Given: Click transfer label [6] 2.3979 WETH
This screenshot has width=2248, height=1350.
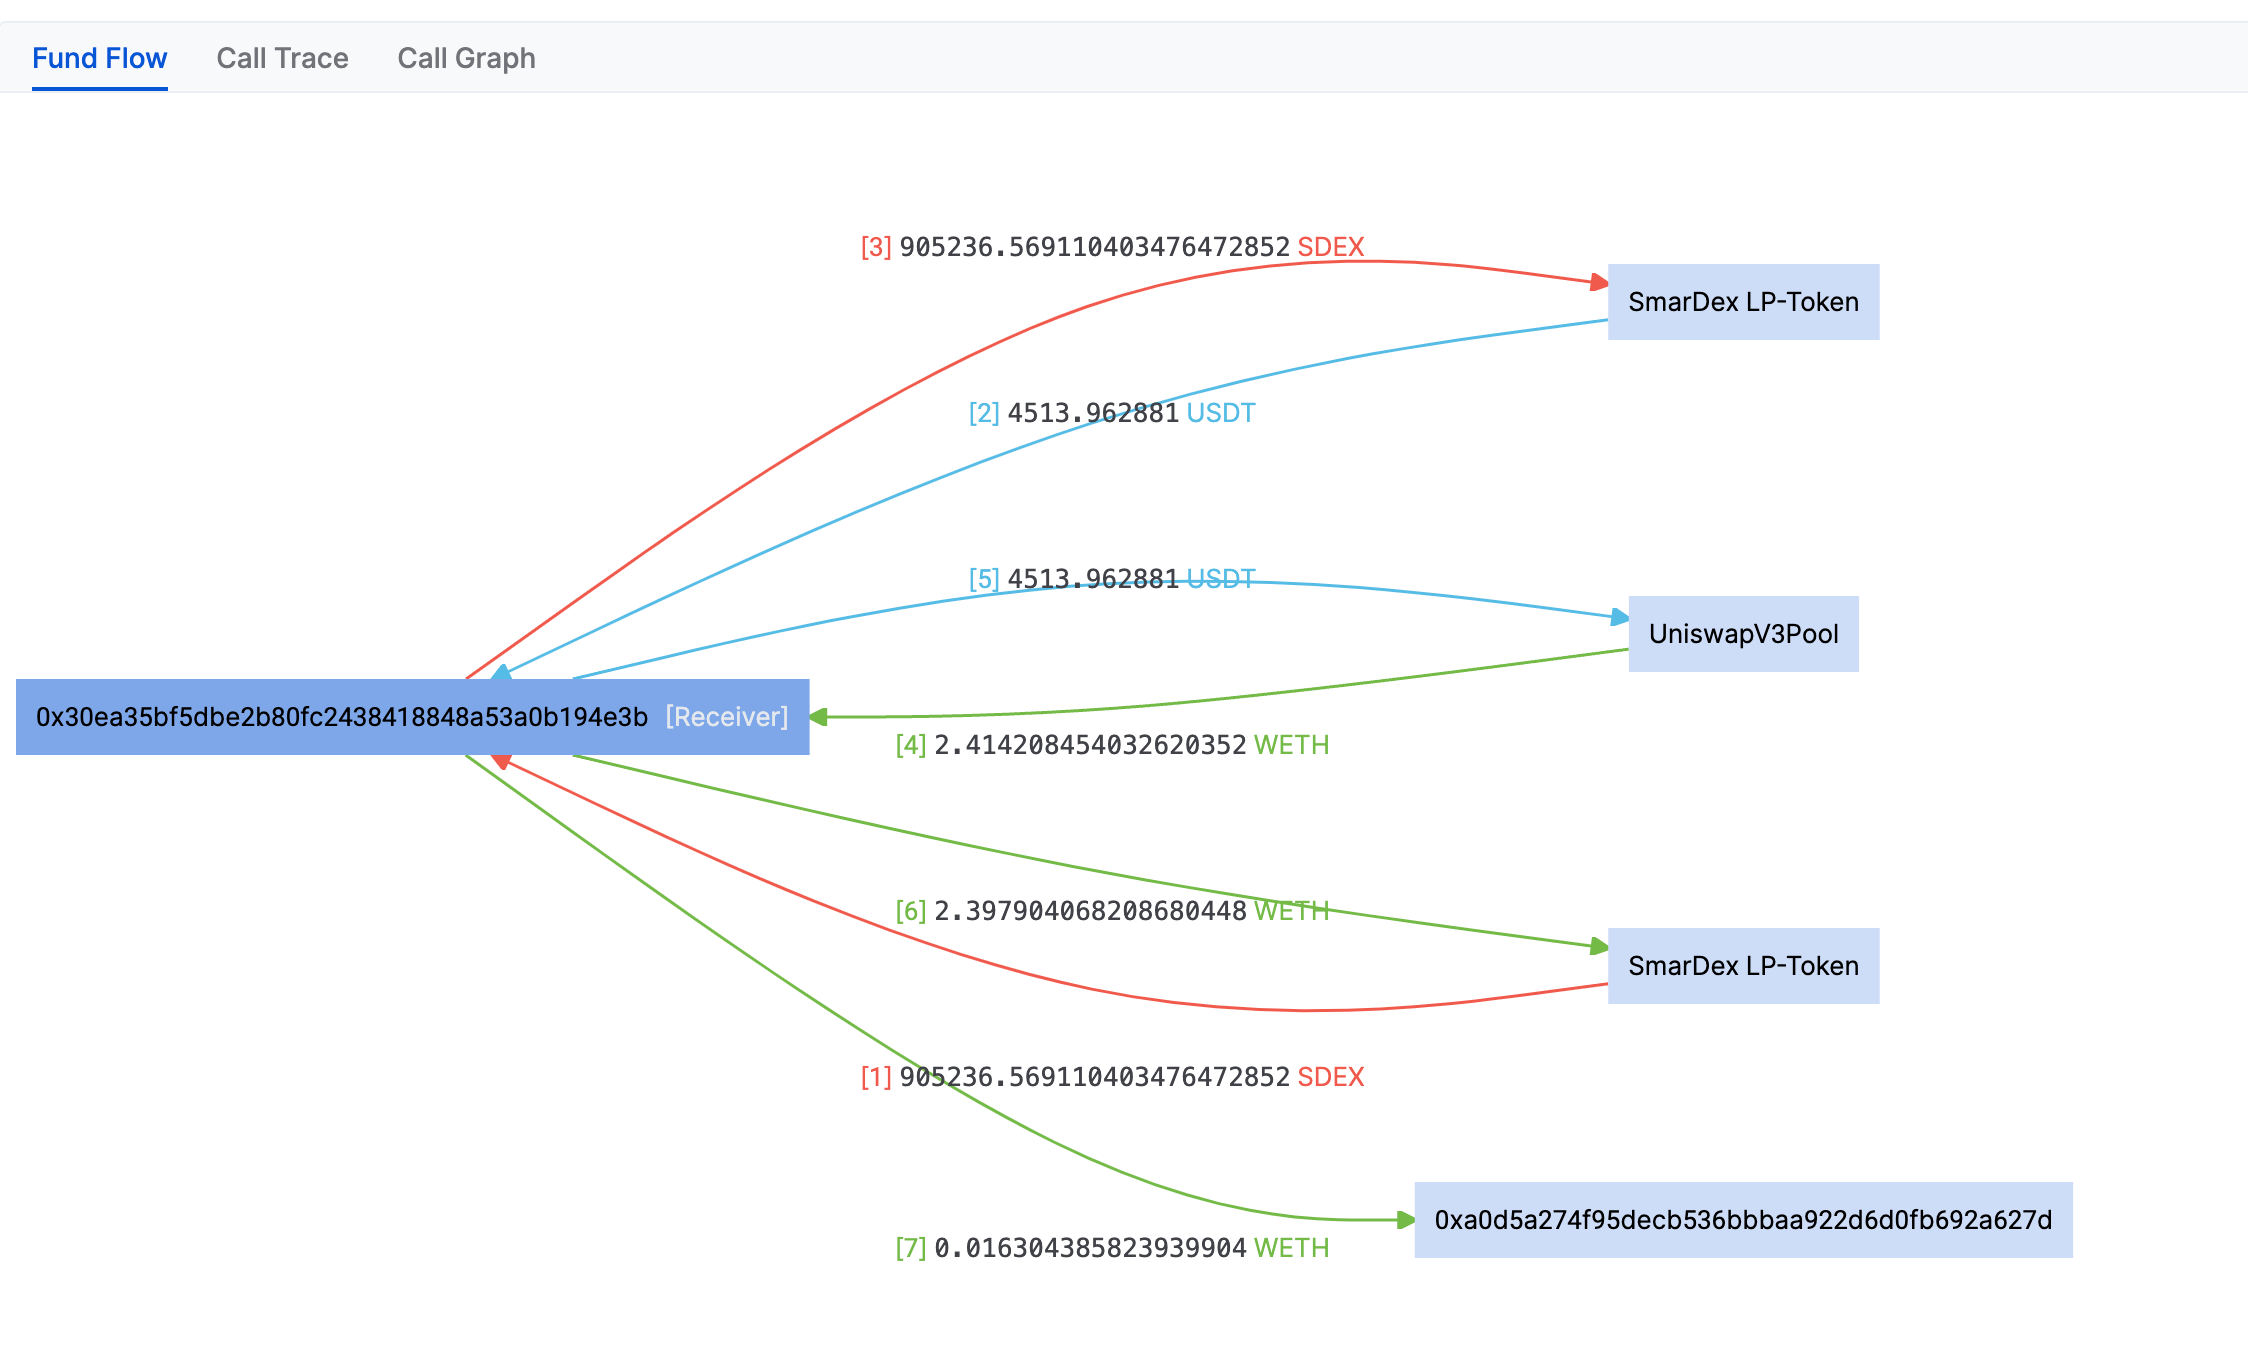Looking at the screenshot, I should pos(1112,911).
